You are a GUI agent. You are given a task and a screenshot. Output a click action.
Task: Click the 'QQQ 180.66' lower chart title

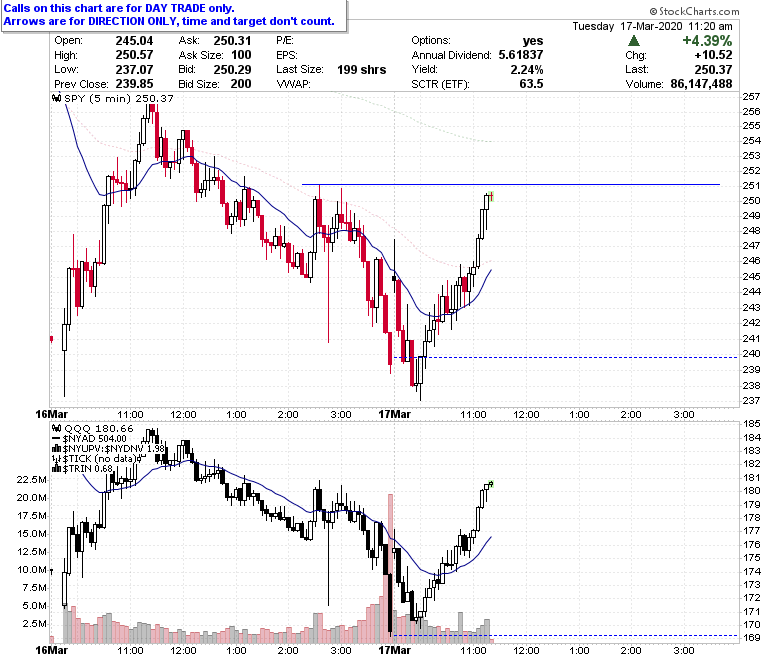pos(99,428)
